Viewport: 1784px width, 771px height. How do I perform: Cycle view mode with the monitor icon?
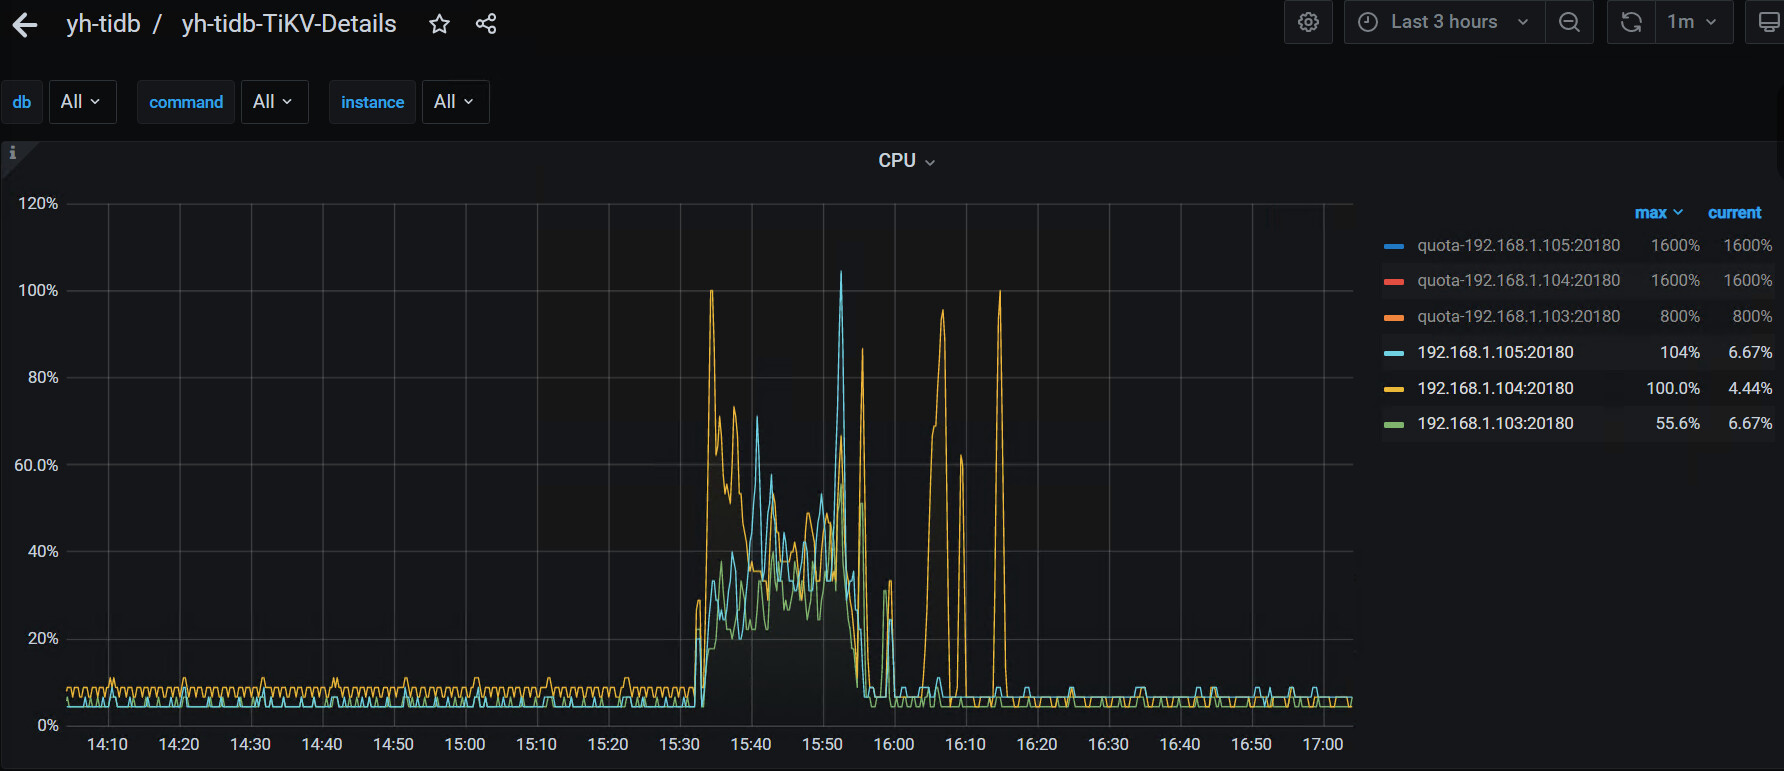1767,22
